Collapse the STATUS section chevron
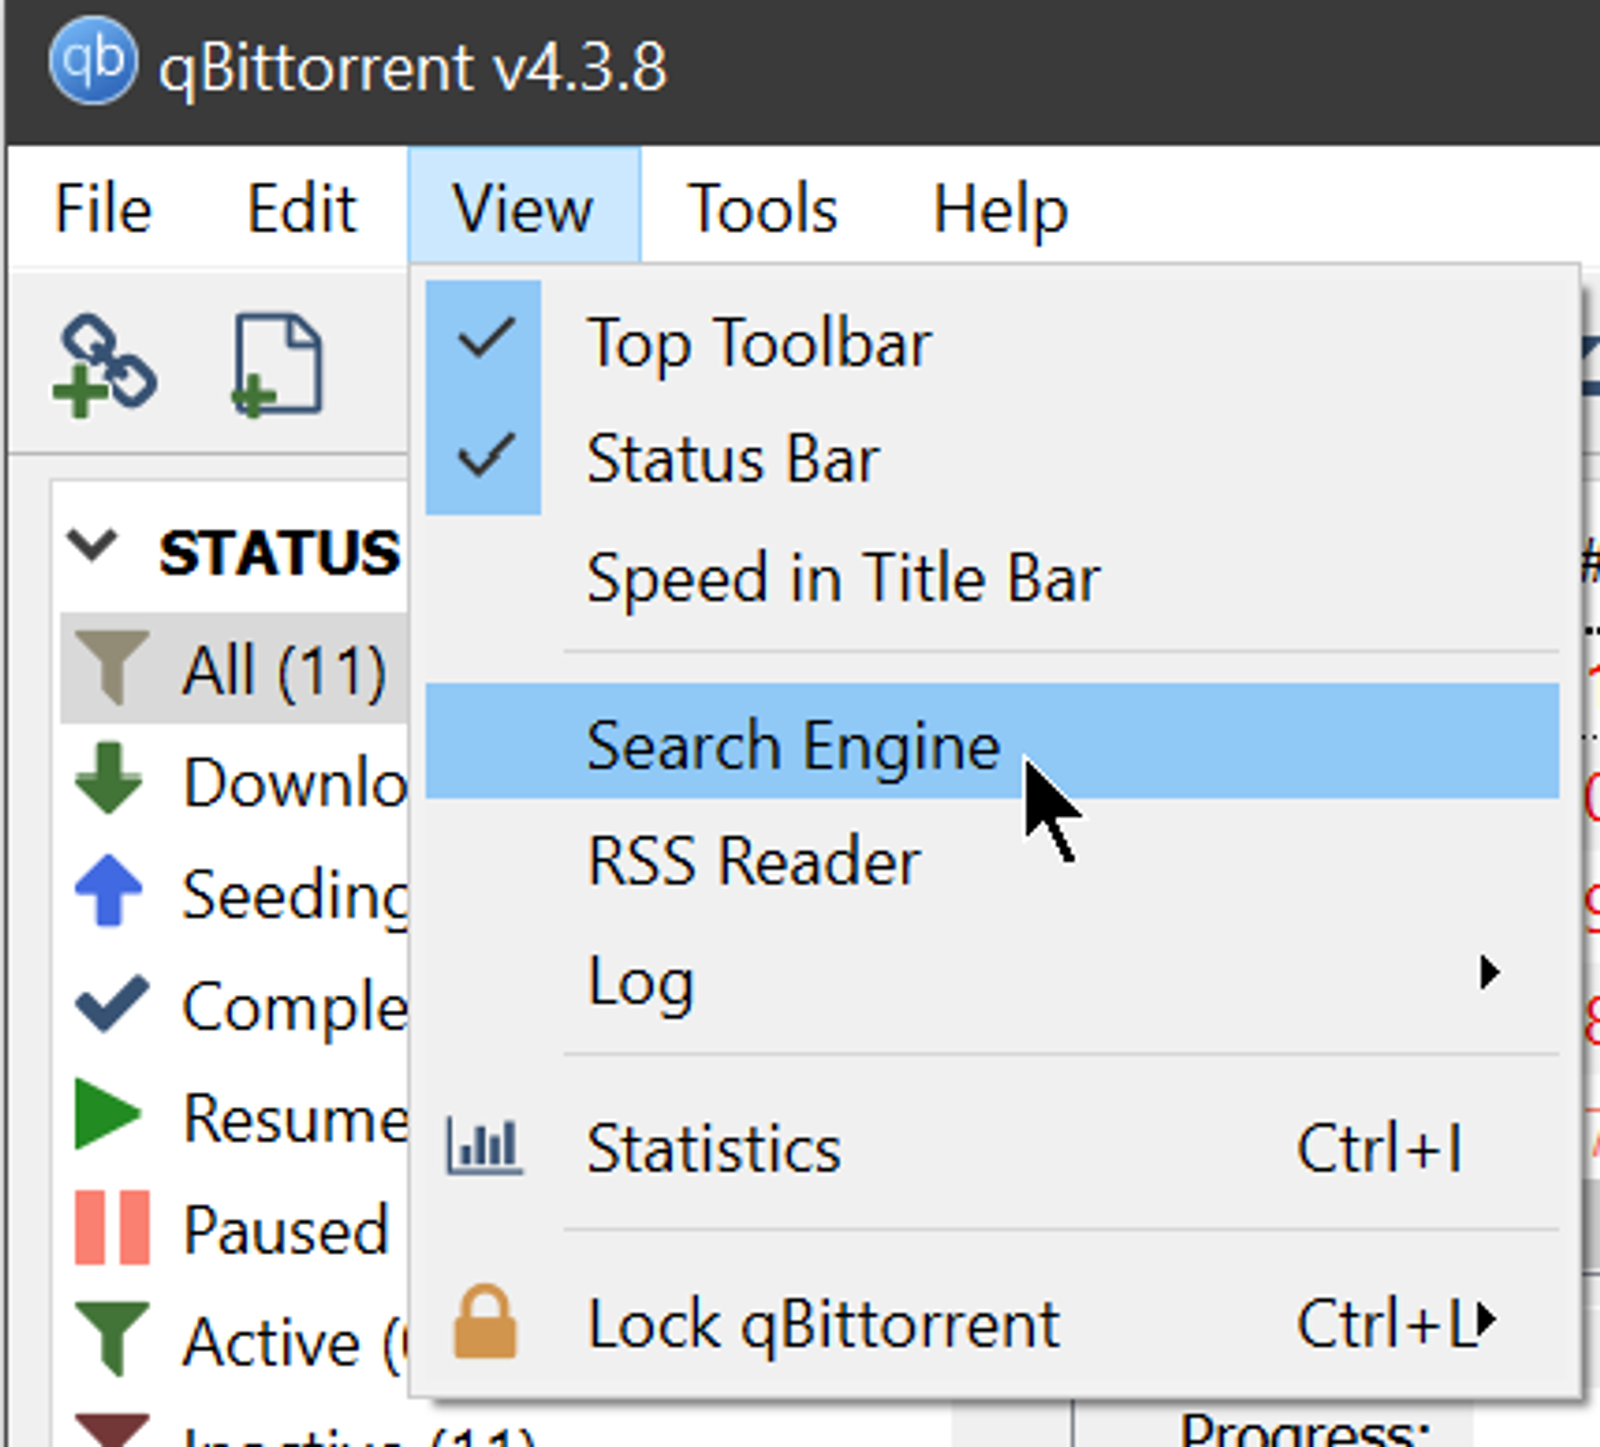 [92, 546]
